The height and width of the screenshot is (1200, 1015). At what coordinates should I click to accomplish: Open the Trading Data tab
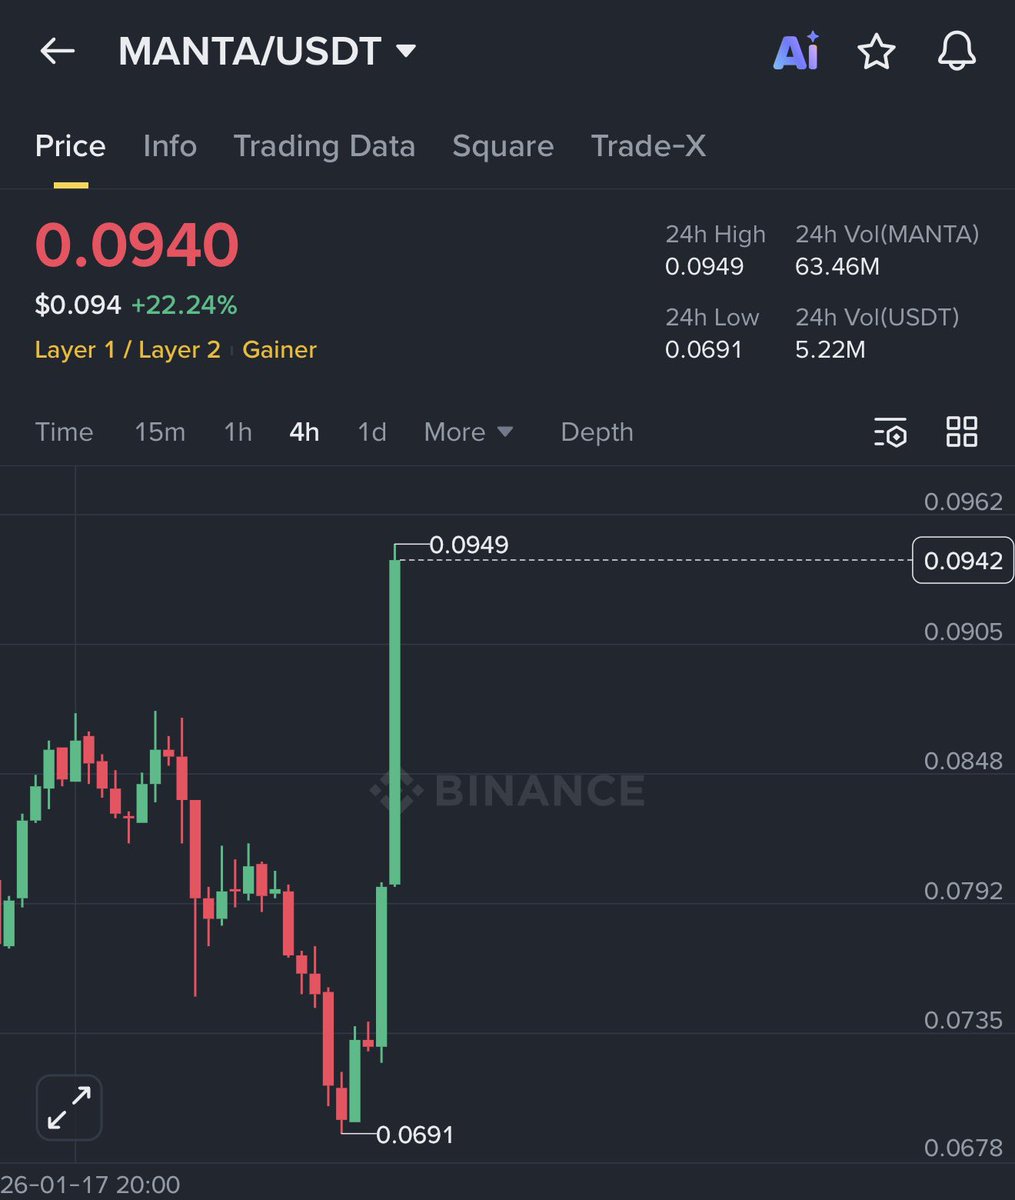(x=324, y=146)
